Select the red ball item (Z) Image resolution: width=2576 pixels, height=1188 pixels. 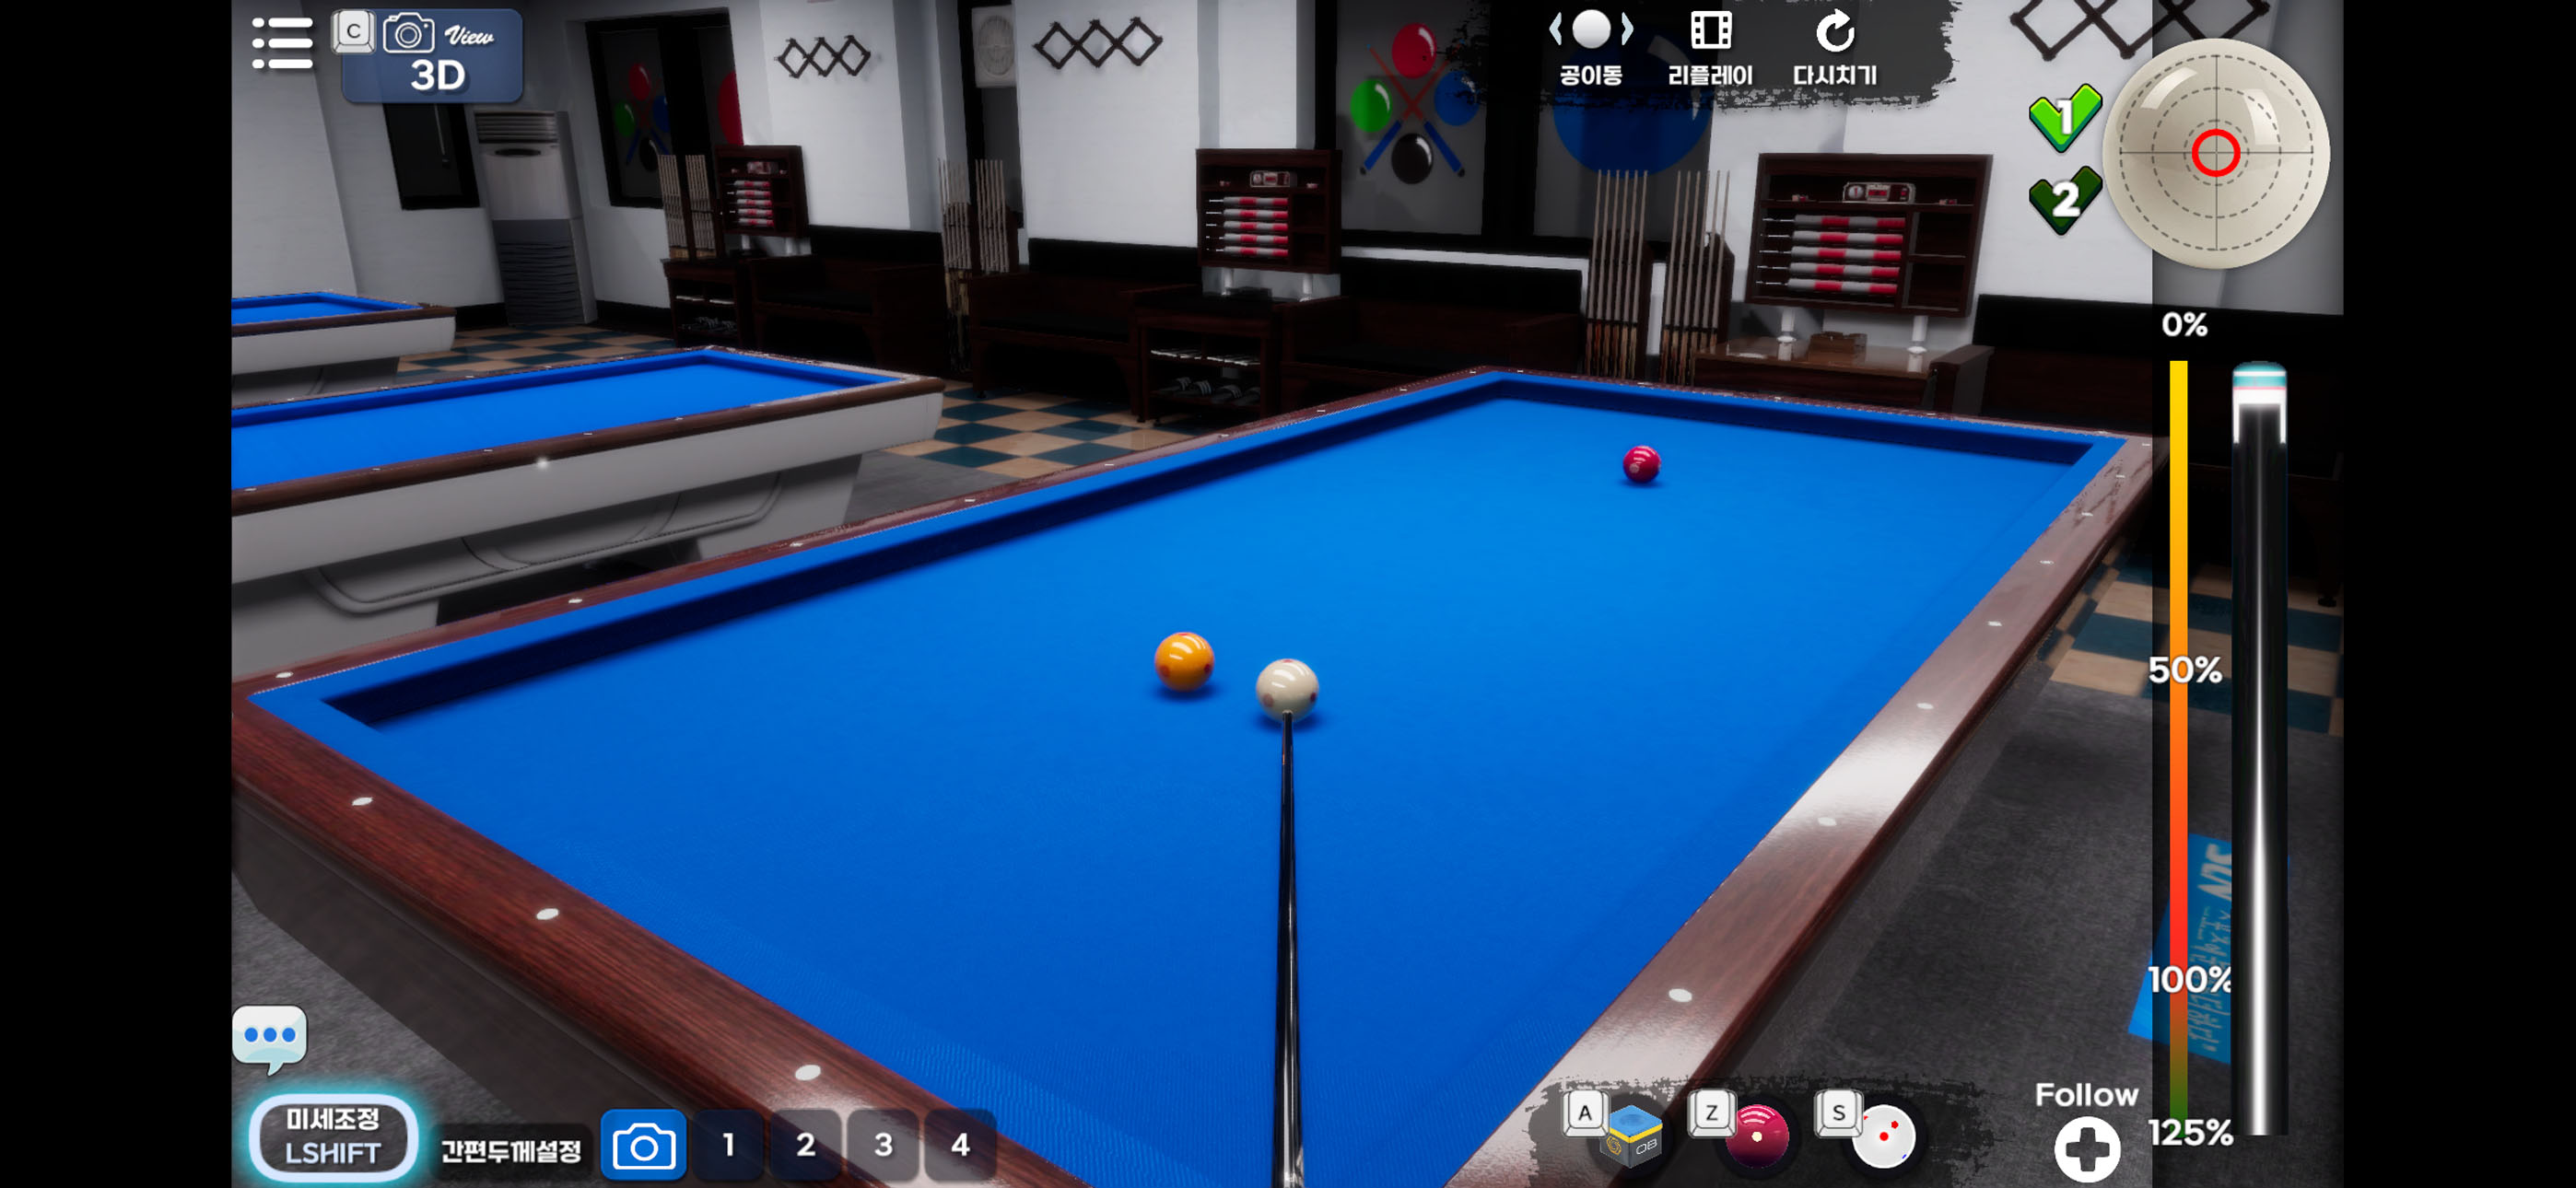tap(1756, 1135)
